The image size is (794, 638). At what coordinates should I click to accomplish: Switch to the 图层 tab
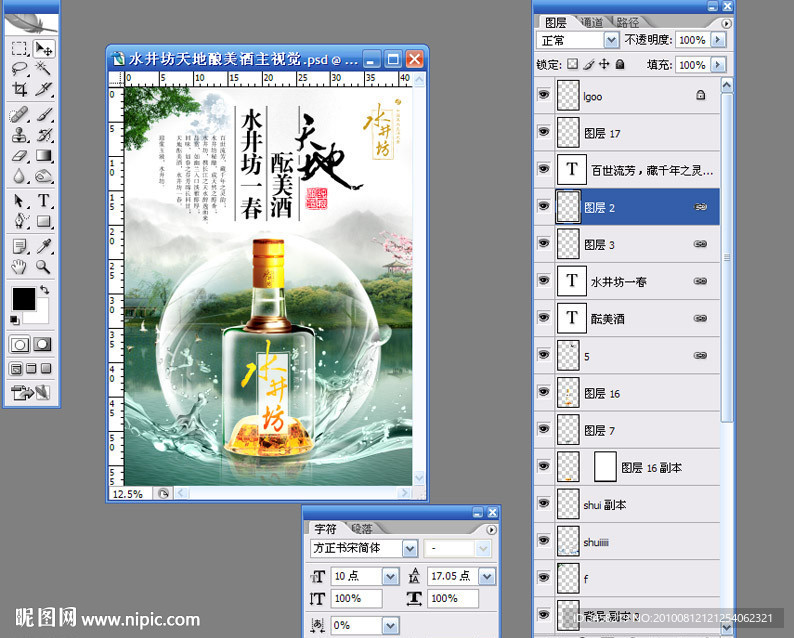(x=555, y=22)
